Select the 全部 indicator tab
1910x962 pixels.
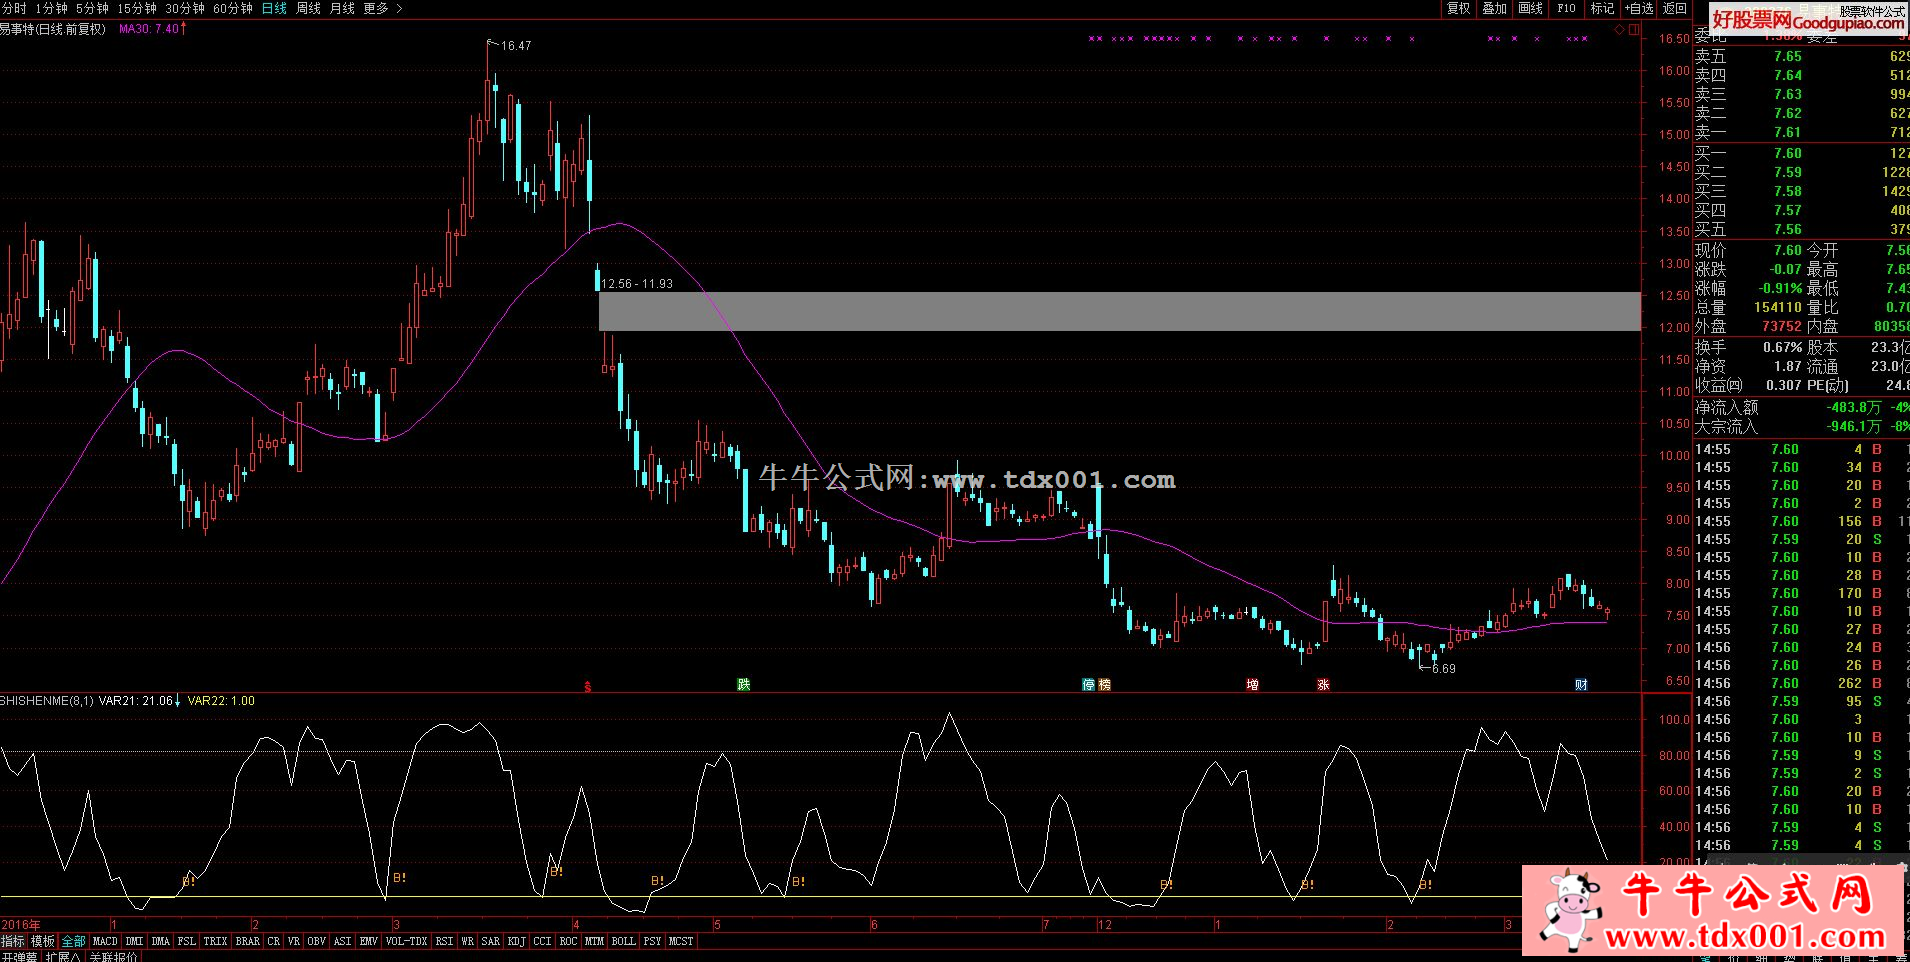tap(74, 941)
